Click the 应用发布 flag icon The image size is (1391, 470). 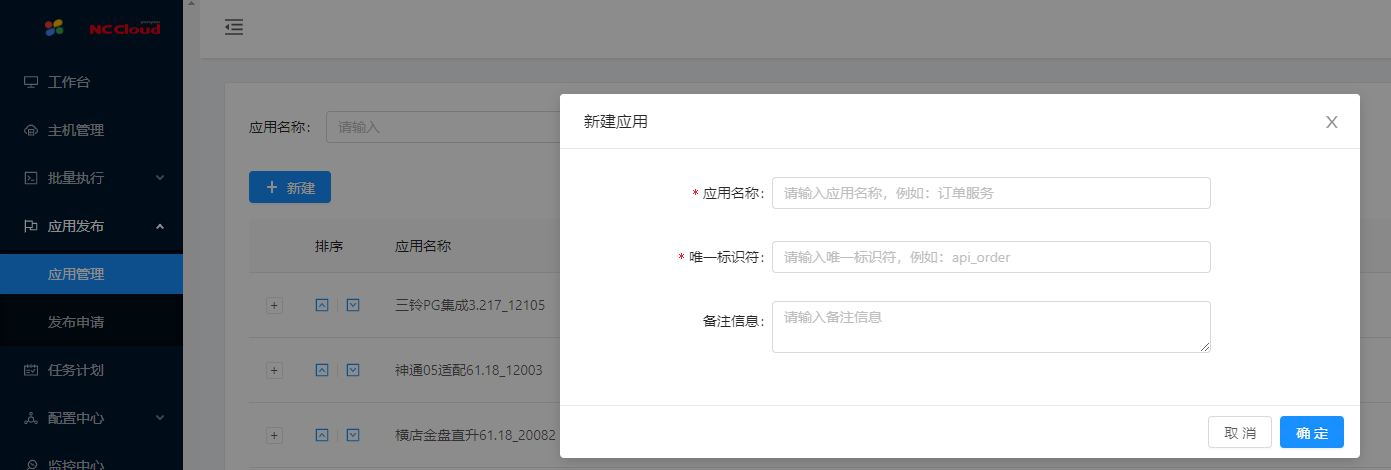tap(31, 226)
